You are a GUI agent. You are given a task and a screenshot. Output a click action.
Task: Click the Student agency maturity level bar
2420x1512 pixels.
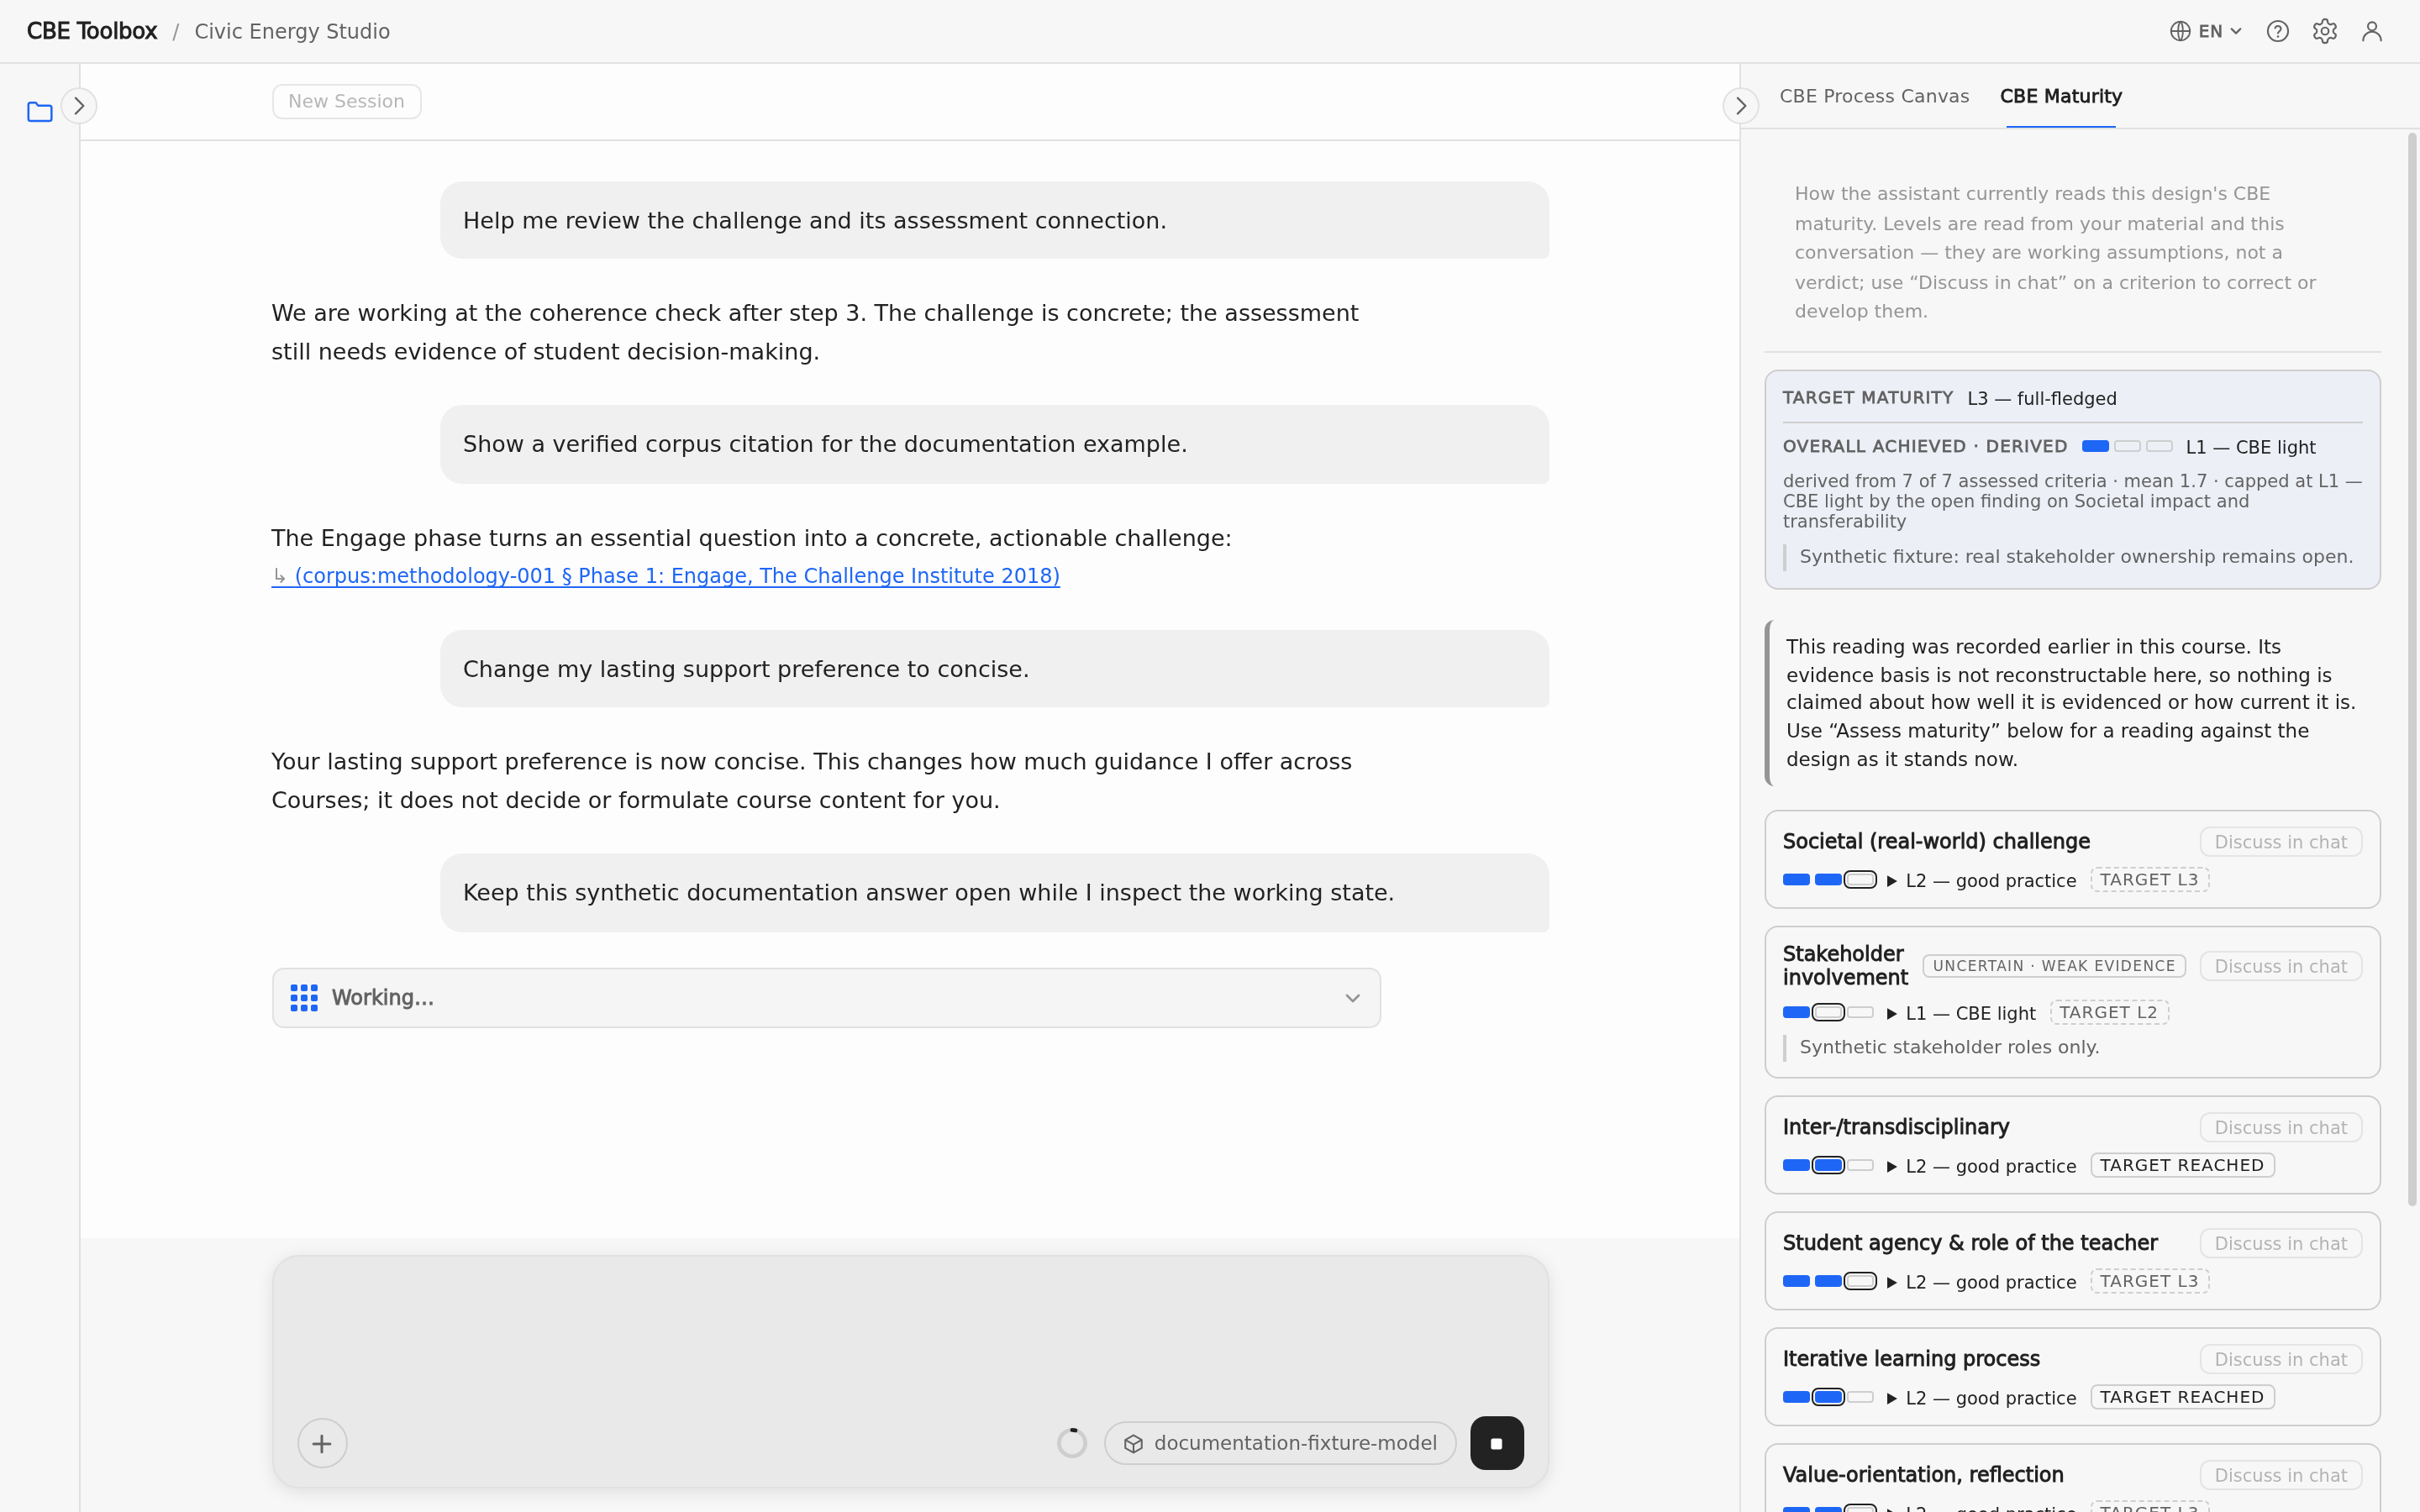pos(1829,1282)
